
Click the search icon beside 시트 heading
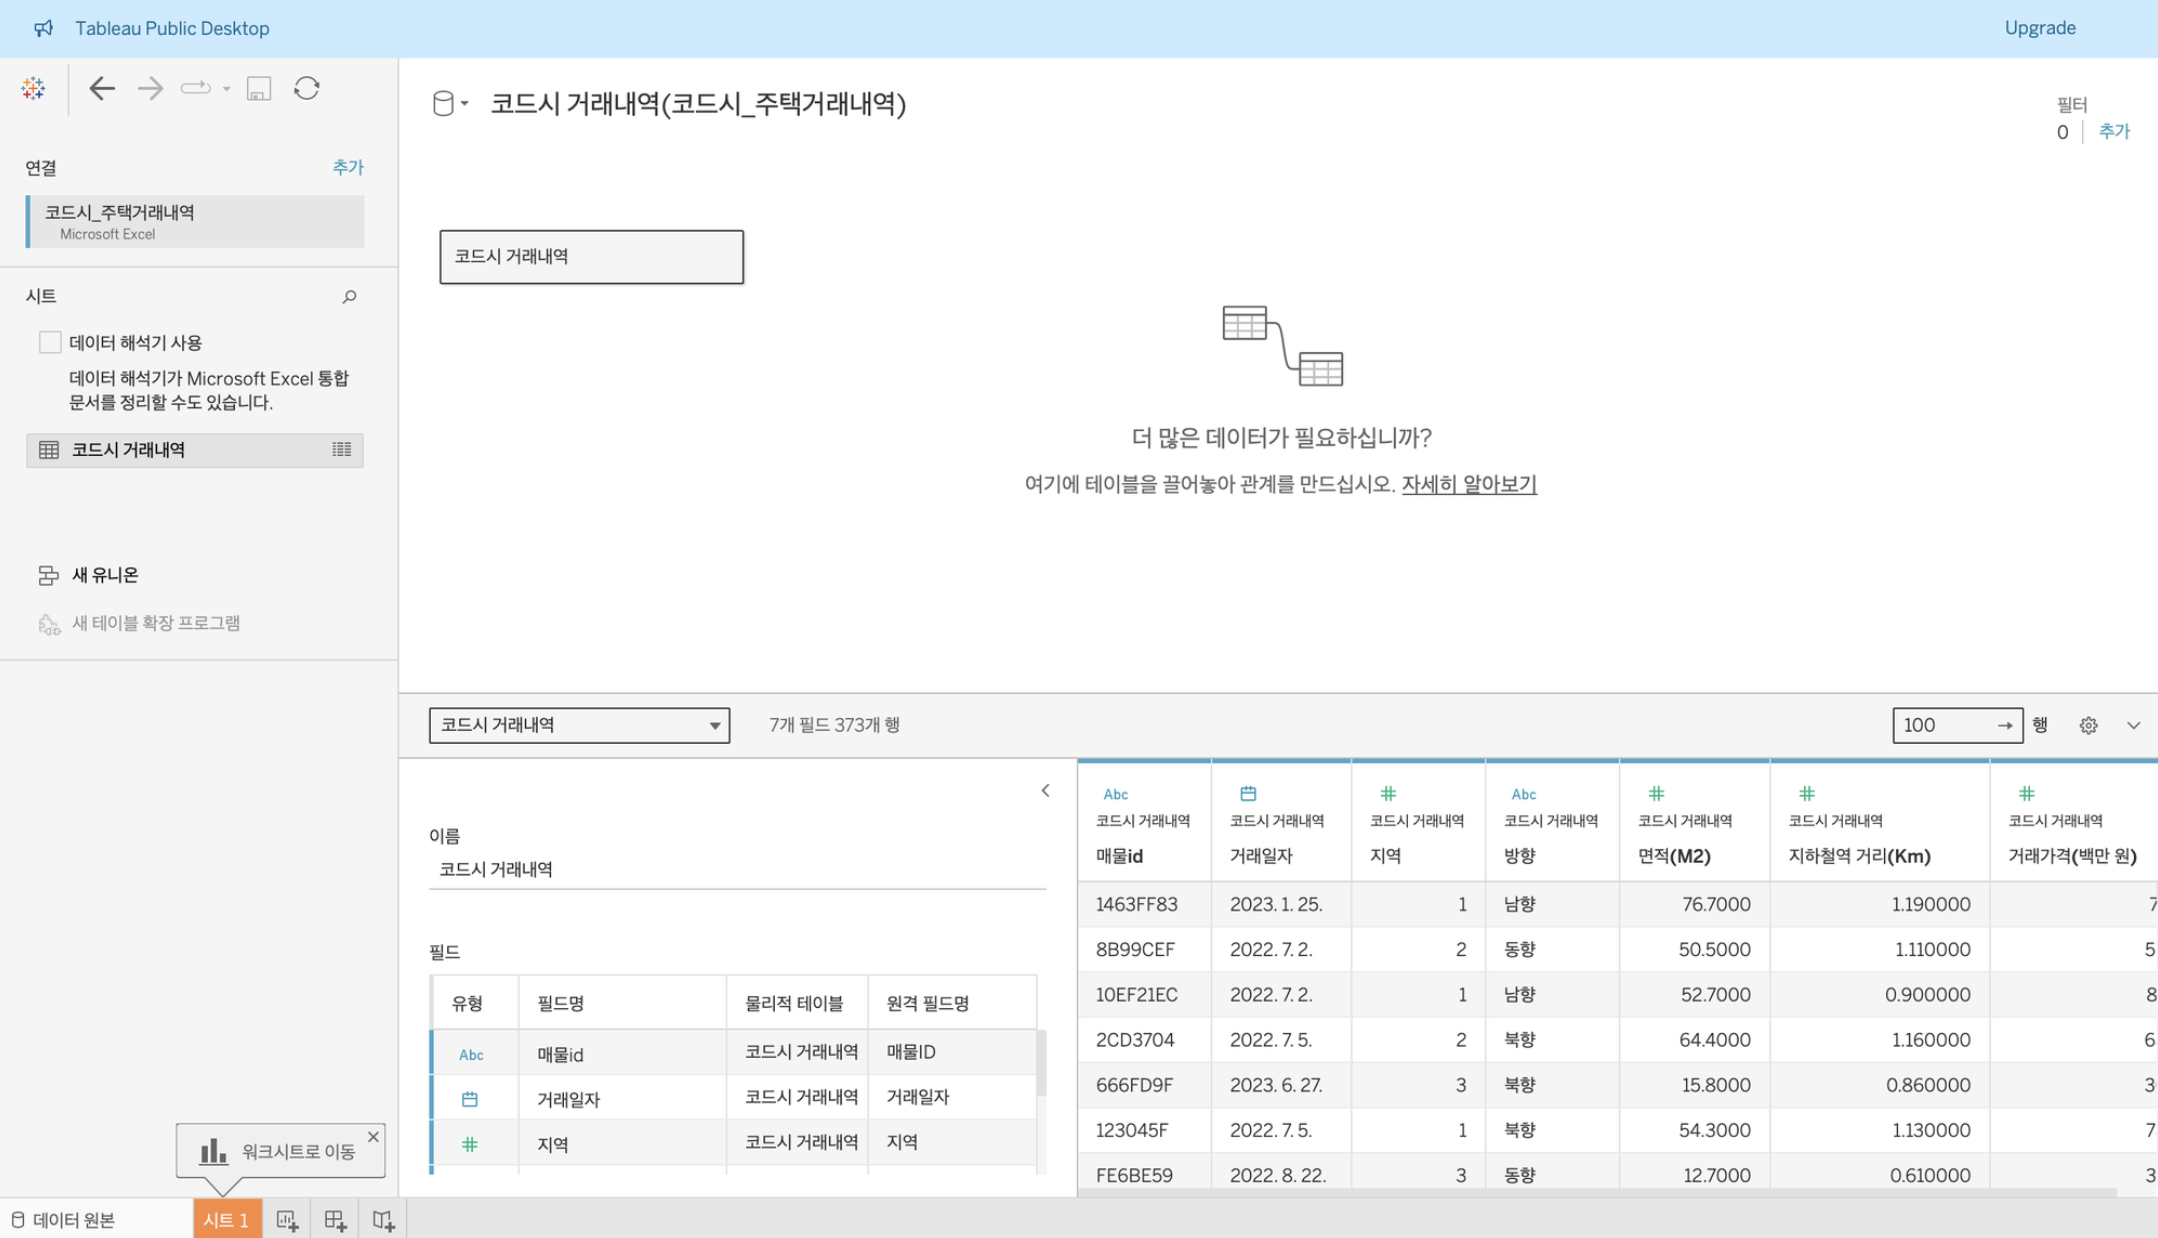[x=349, y=297]
